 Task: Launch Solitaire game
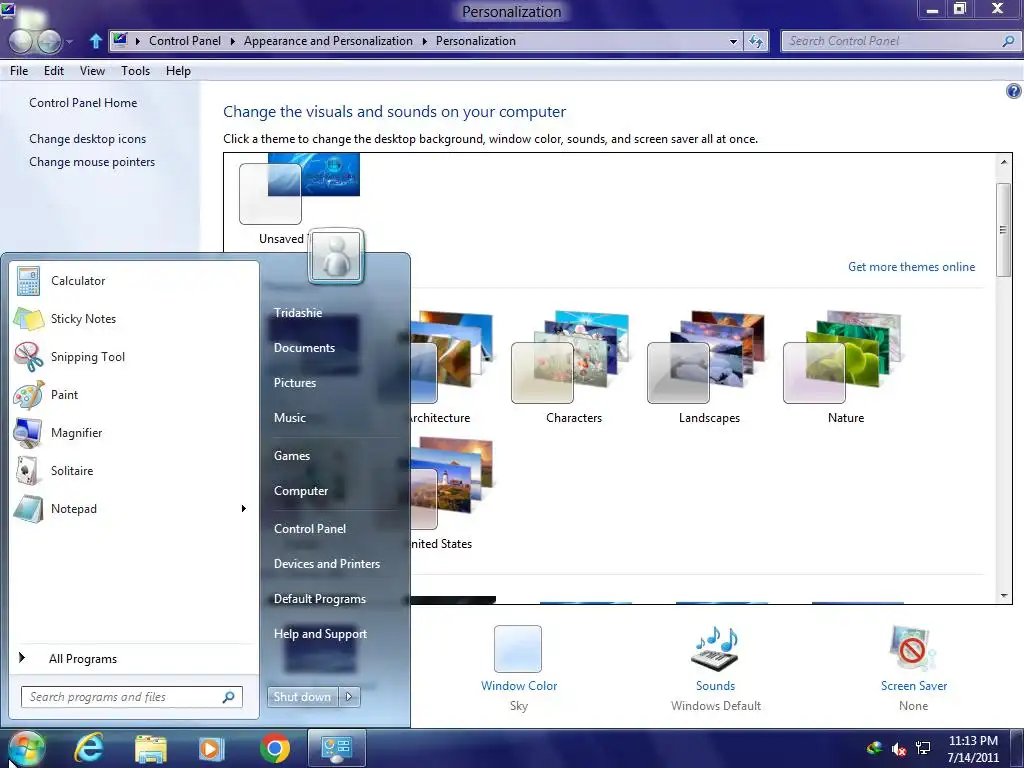pos(134,471)
